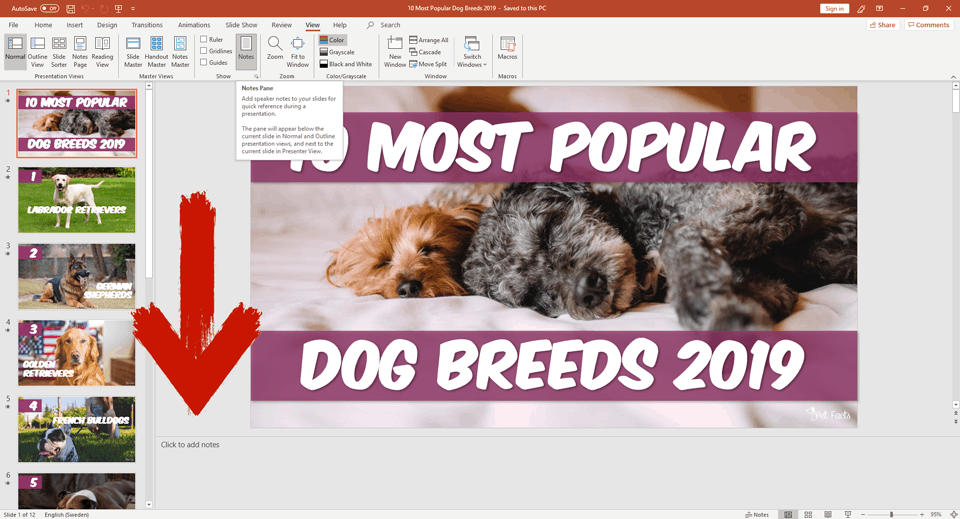Open the Comments pane

(928, 25)
